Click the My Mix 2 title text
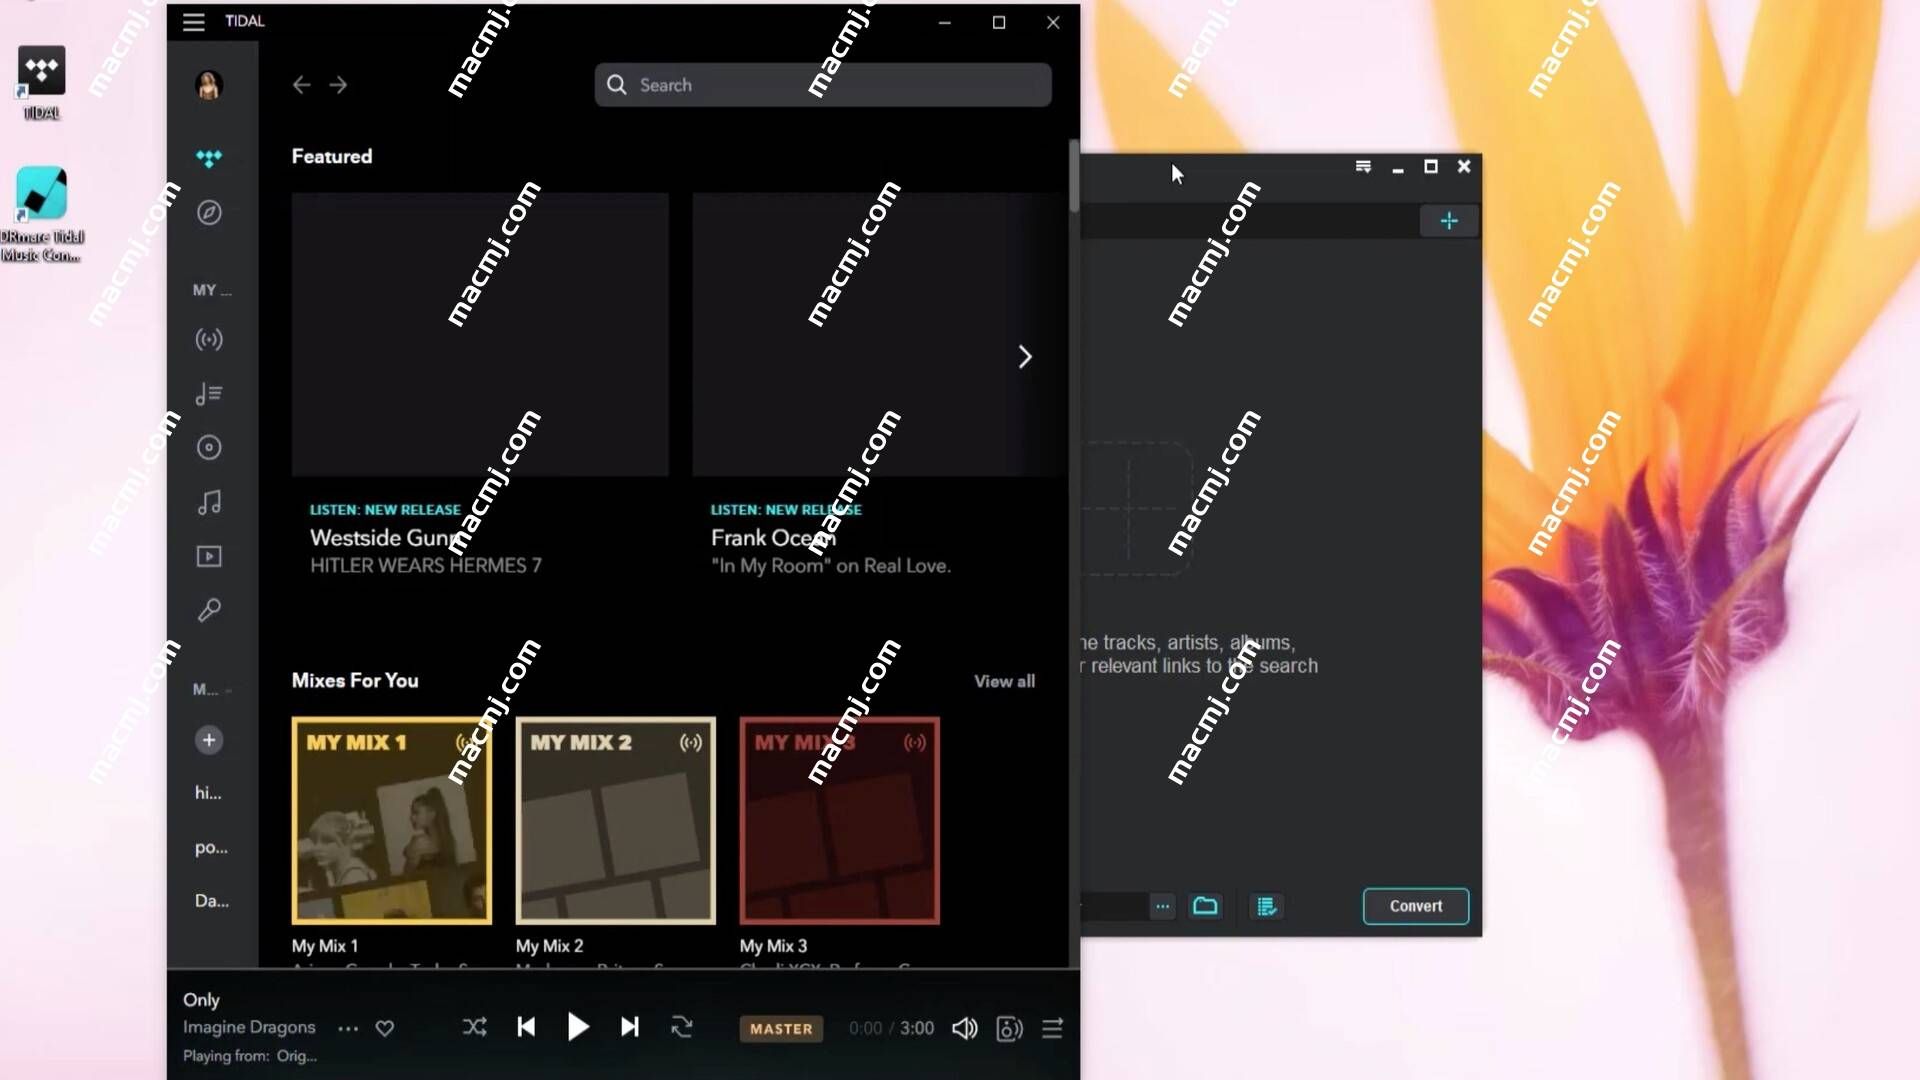The height and width of the screenshot is (1080, 1920). [x=550, y=946]
